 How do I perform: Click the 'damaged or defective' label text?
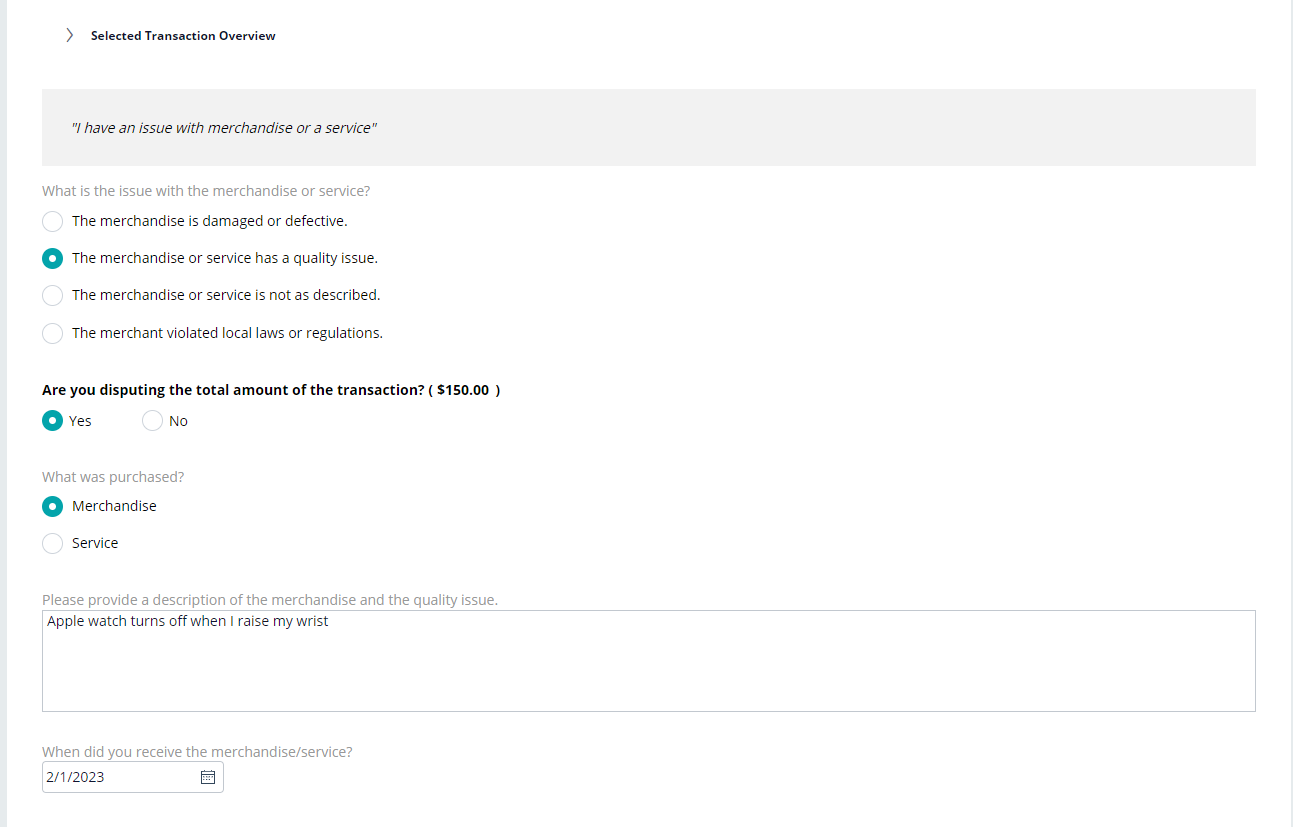click(x=210, y=221)
